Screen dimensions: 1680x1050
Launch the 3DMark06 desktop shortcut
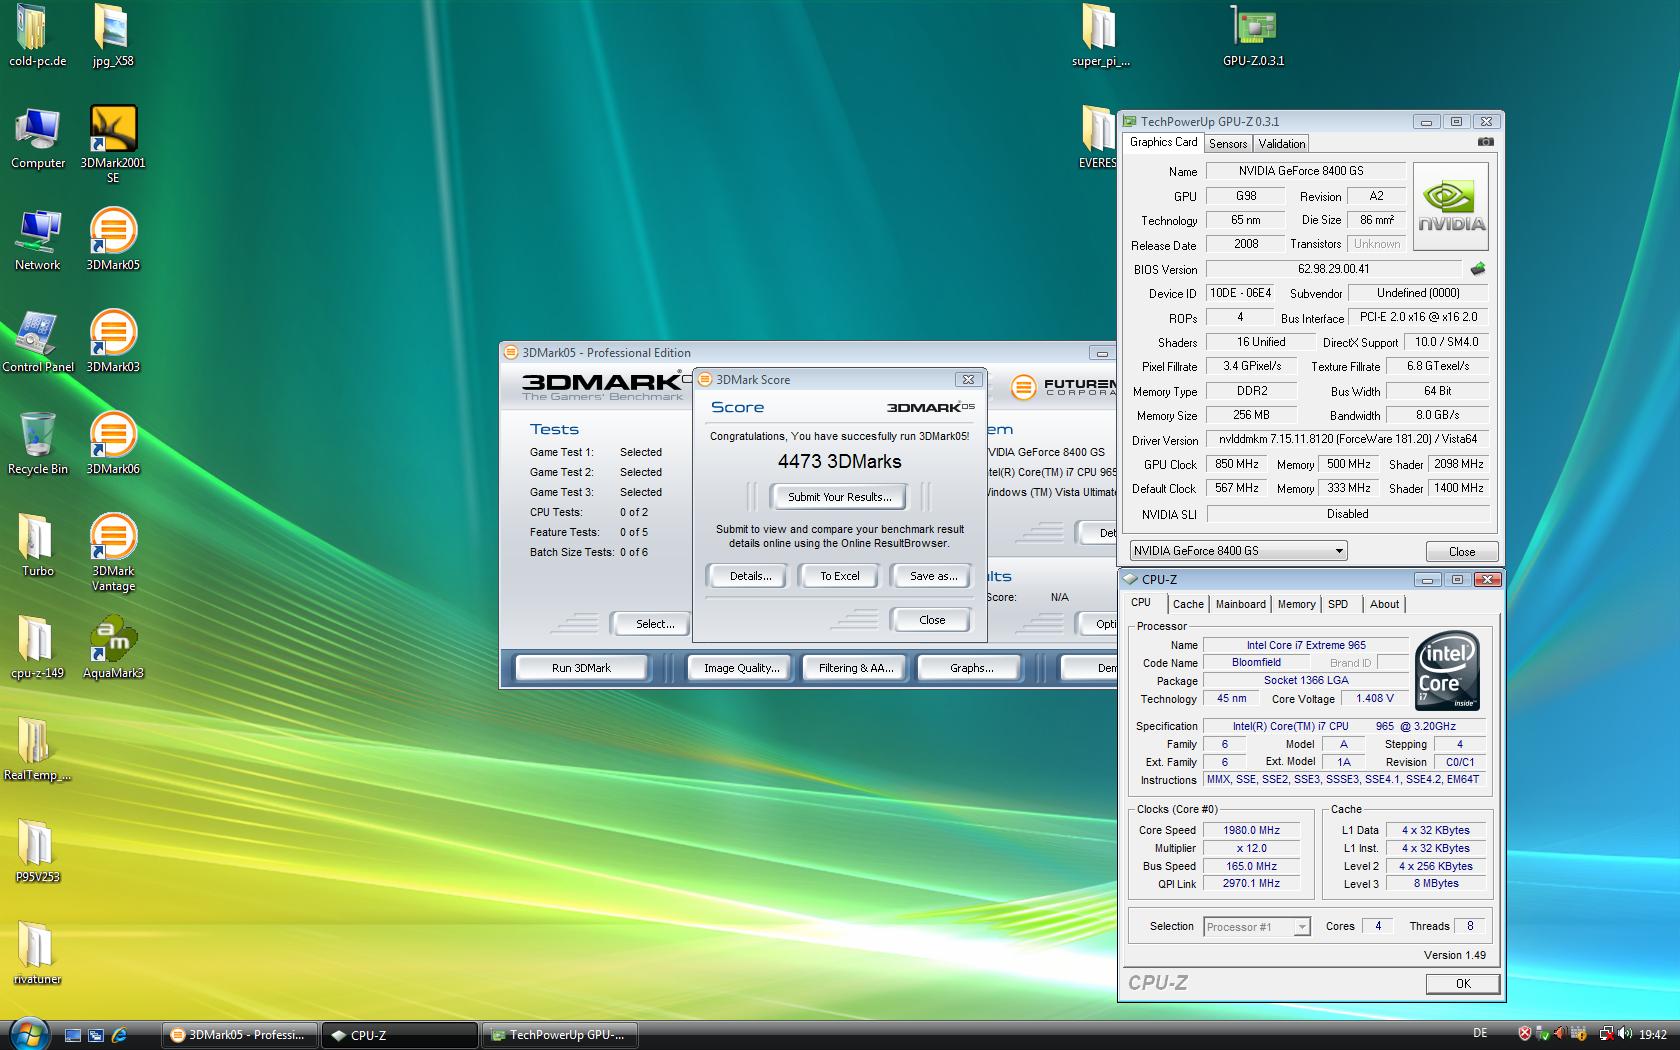(113, 444)
